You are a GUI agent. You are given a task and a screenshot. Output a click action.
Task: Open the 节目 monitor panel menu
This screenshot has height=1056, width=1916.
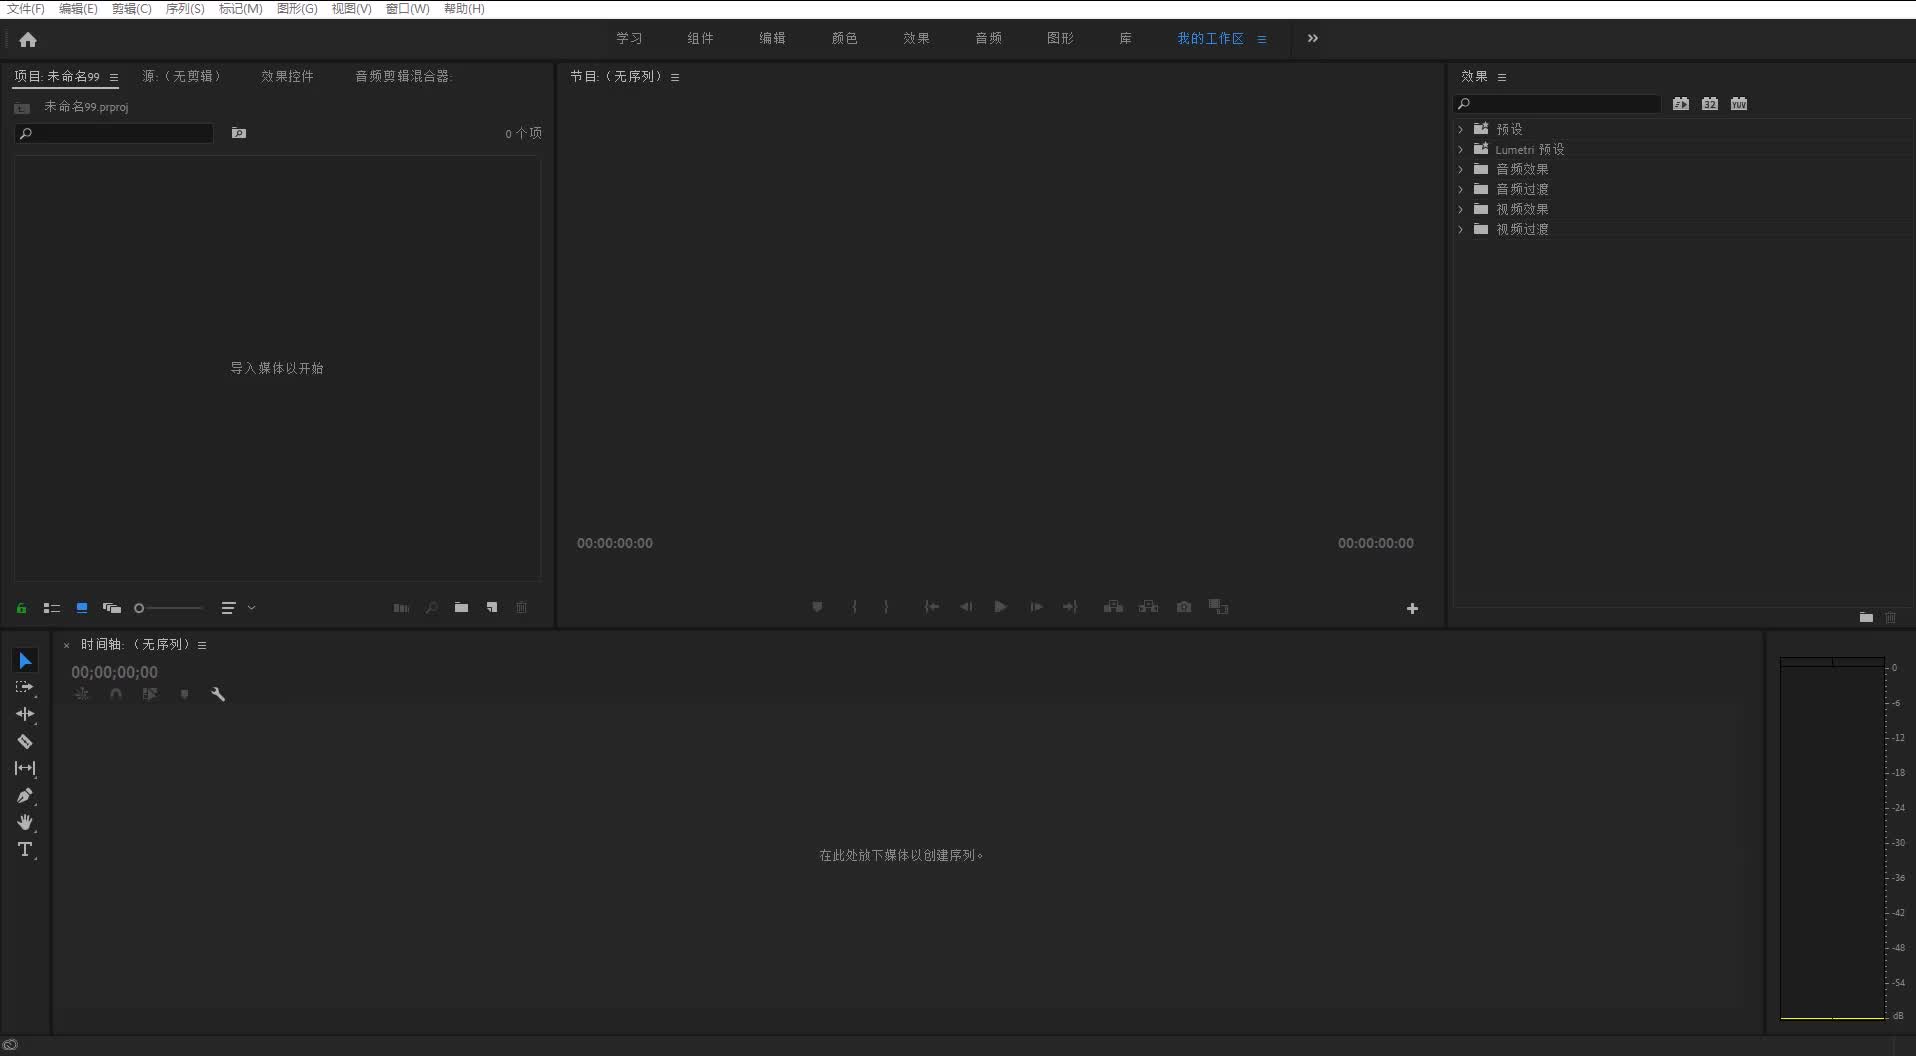(x=675, y=77)
